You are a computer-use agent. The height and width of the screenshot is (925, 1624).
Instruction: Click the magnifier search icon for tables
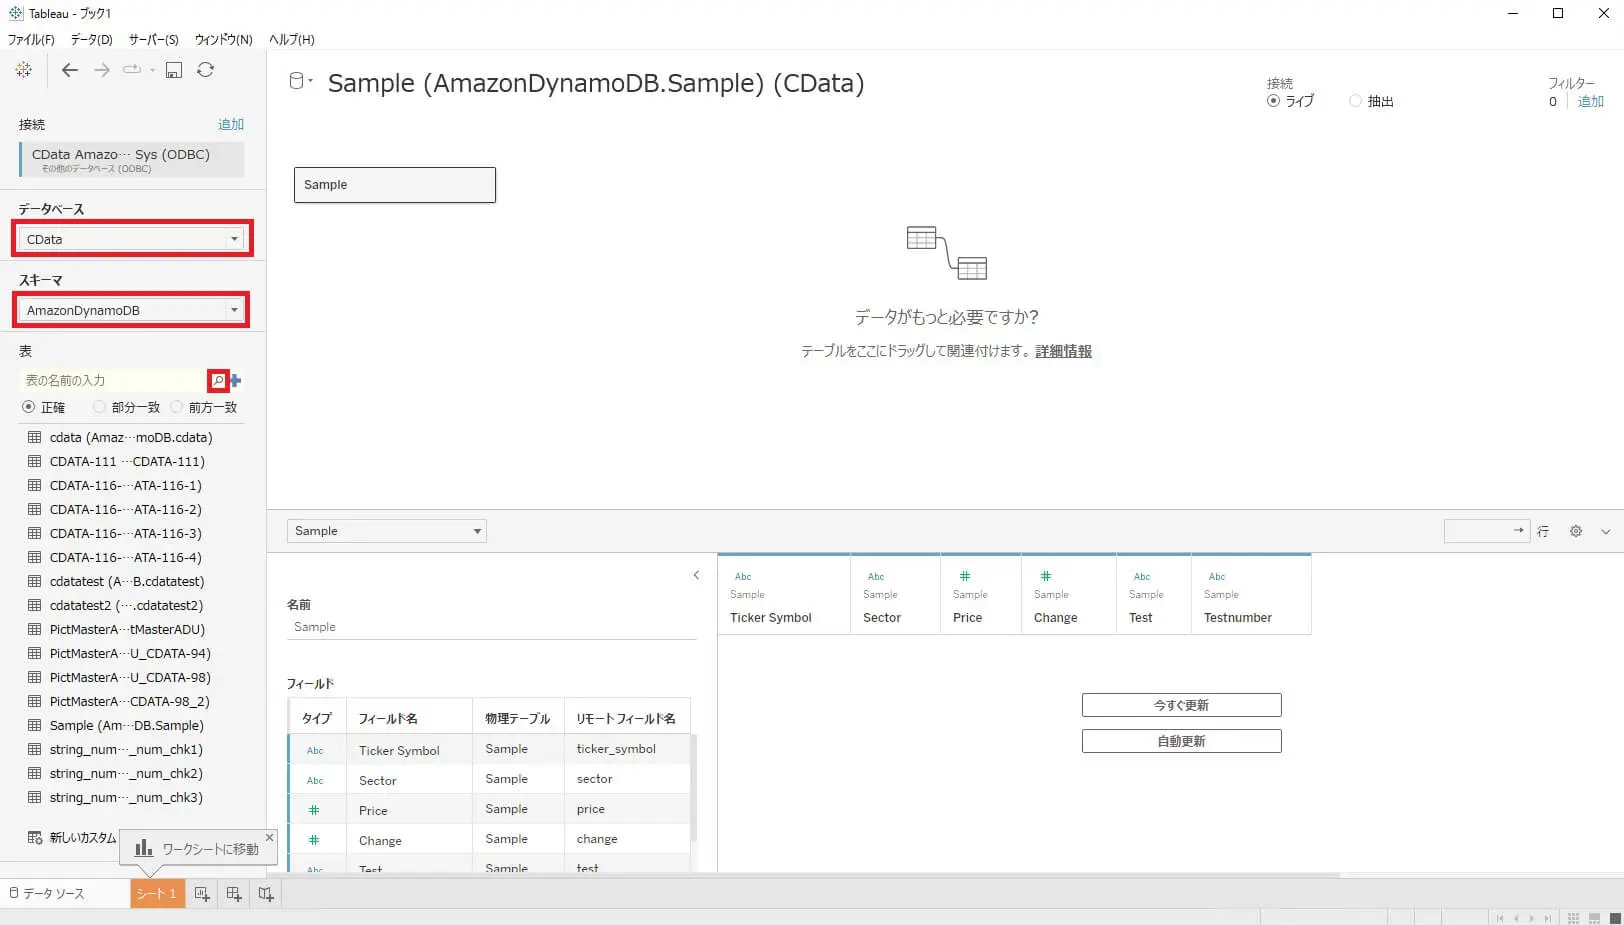pos(218,380)
